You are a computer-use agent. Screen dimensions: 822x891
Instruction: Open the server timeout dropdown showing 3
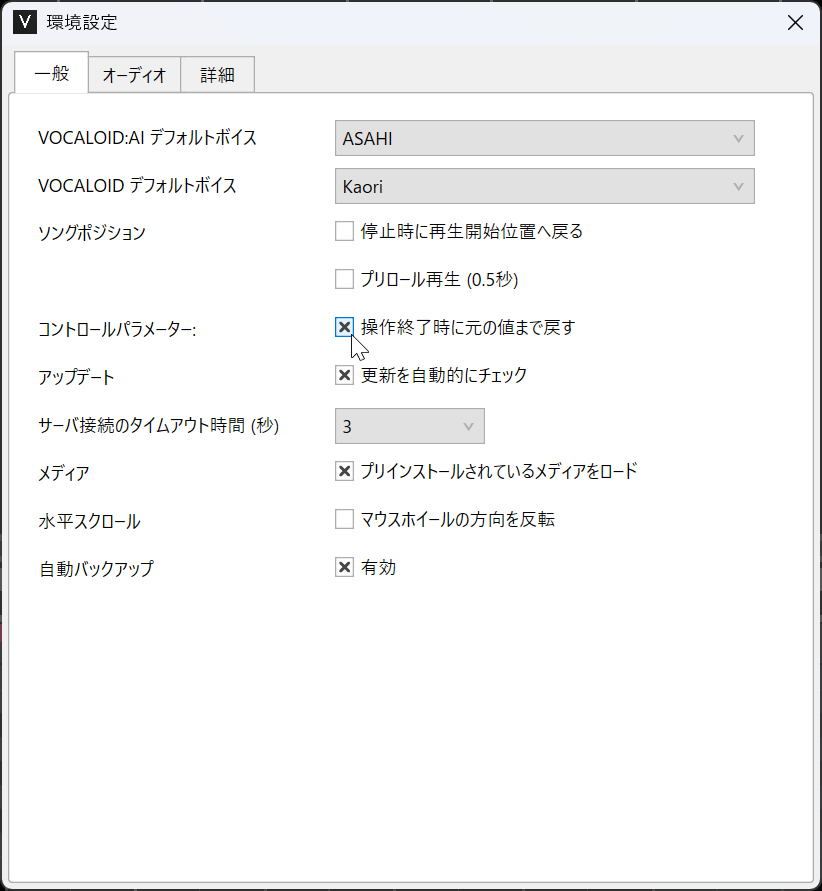[x=410, y=426]
